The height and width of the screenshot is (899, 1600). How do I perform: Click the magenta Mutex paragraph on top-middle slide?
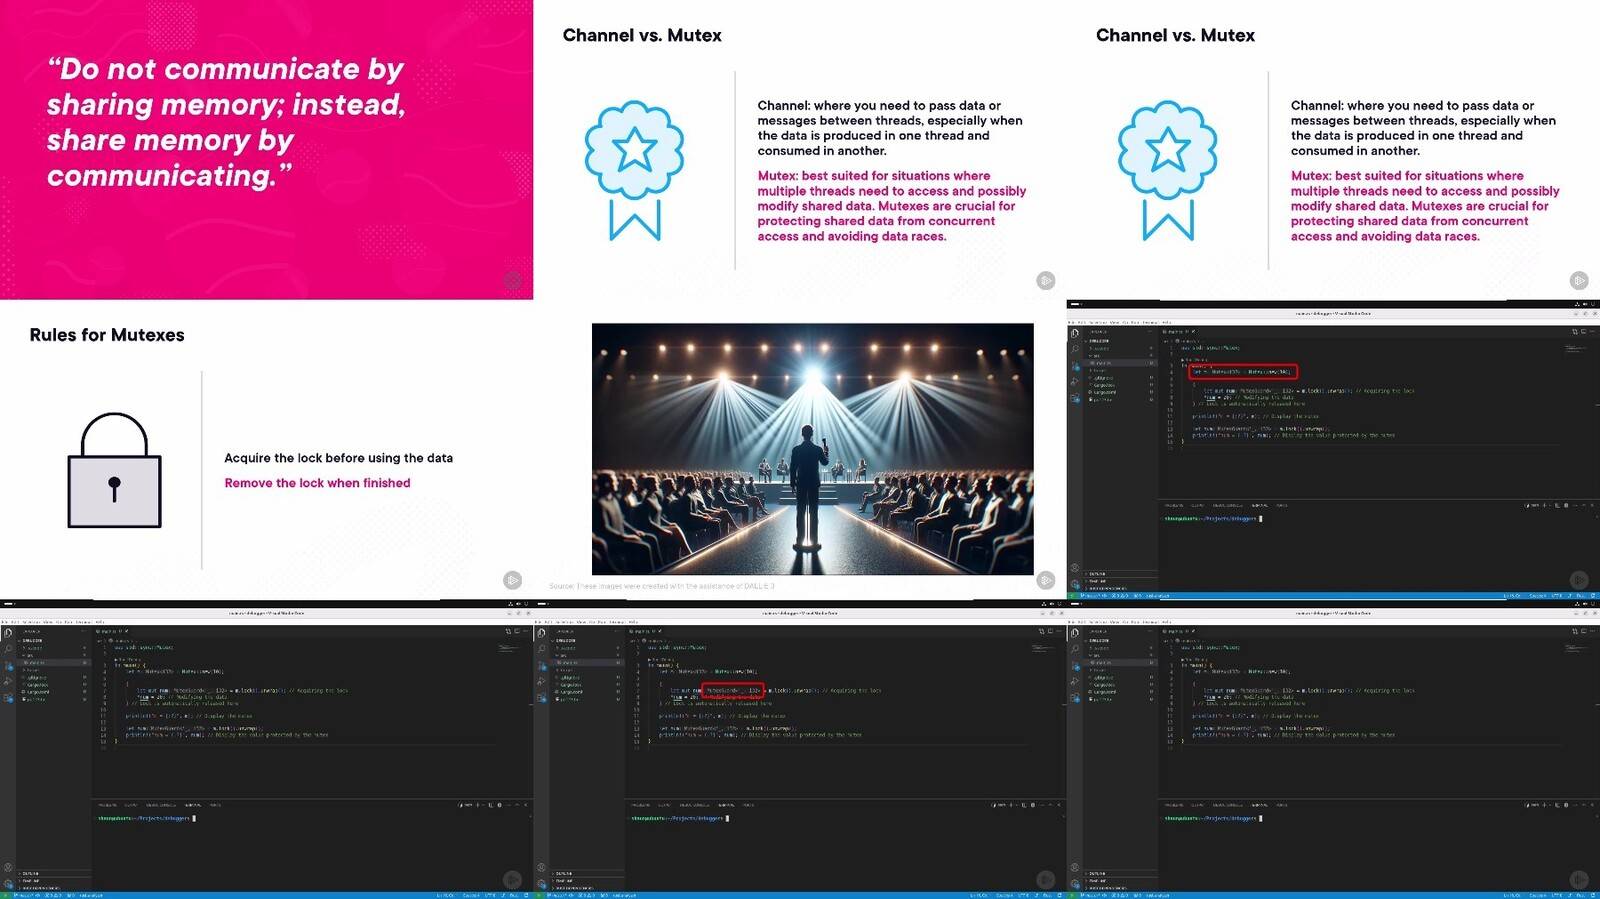[x=891, y=206]
